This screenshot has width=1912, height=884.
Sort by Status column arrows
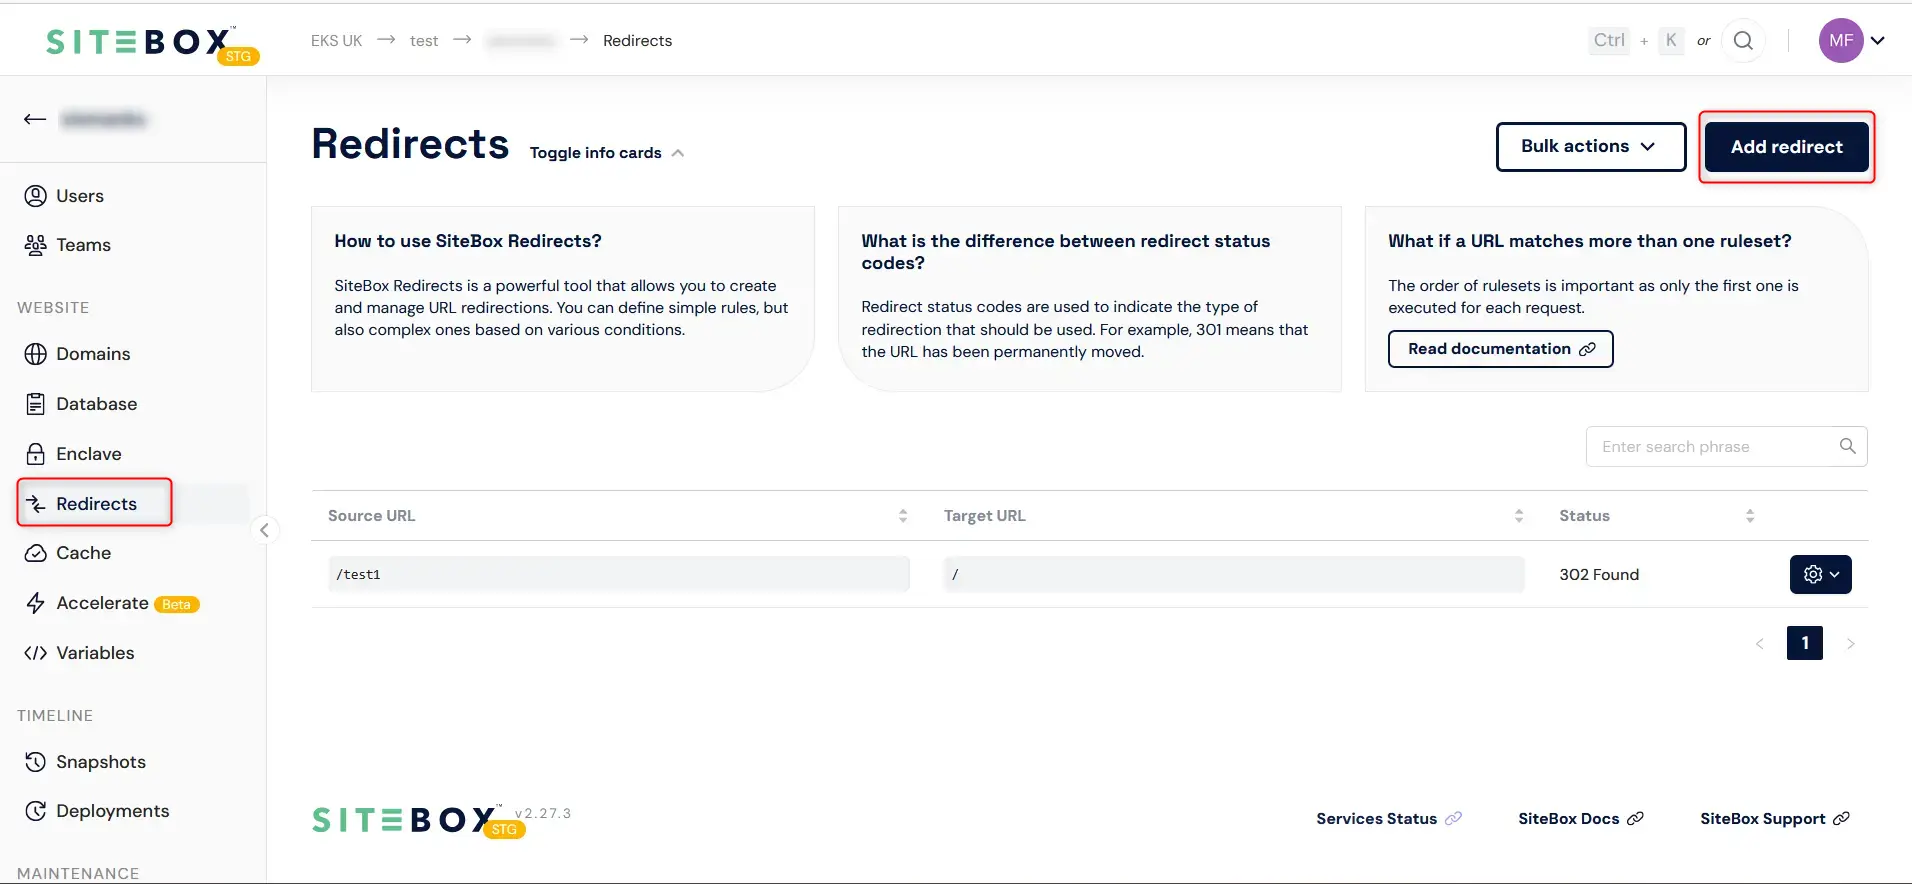coord(1750,516)
